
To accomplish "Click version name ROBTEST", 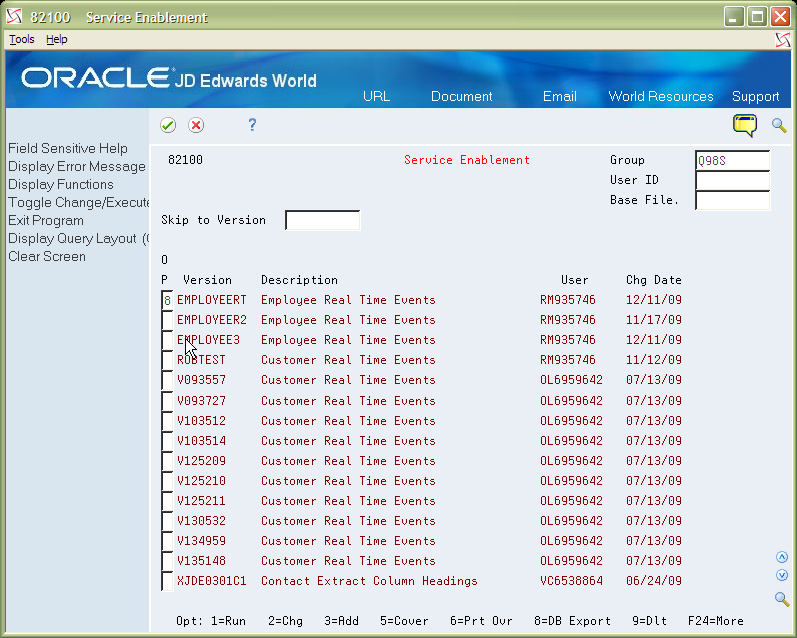I will click(x=201, y=360).
